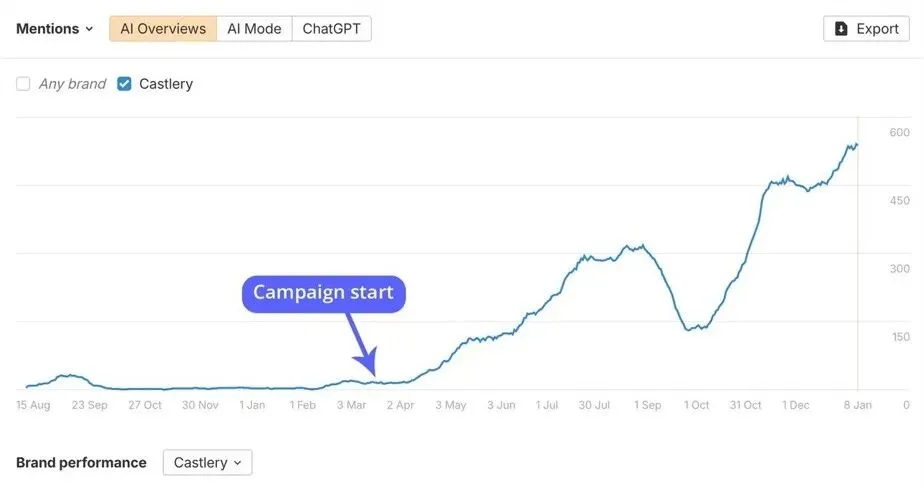The width and height of the screenshot is (924, 488).
Task: Click the 1 Oct date label
Action: coord(696,405)
